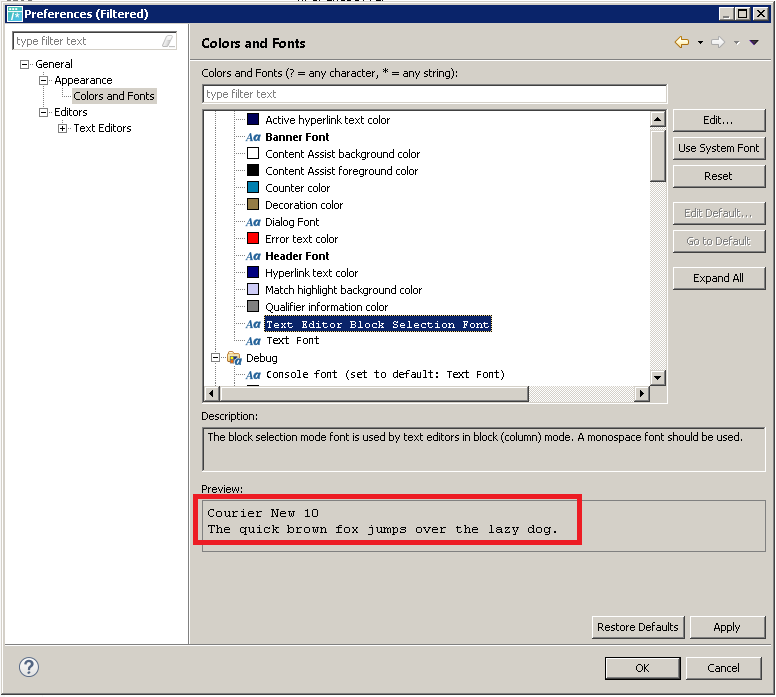776x697 pixels.
Task: Click the horizontal scrollbar thumb in list
Action: point(374,394)
